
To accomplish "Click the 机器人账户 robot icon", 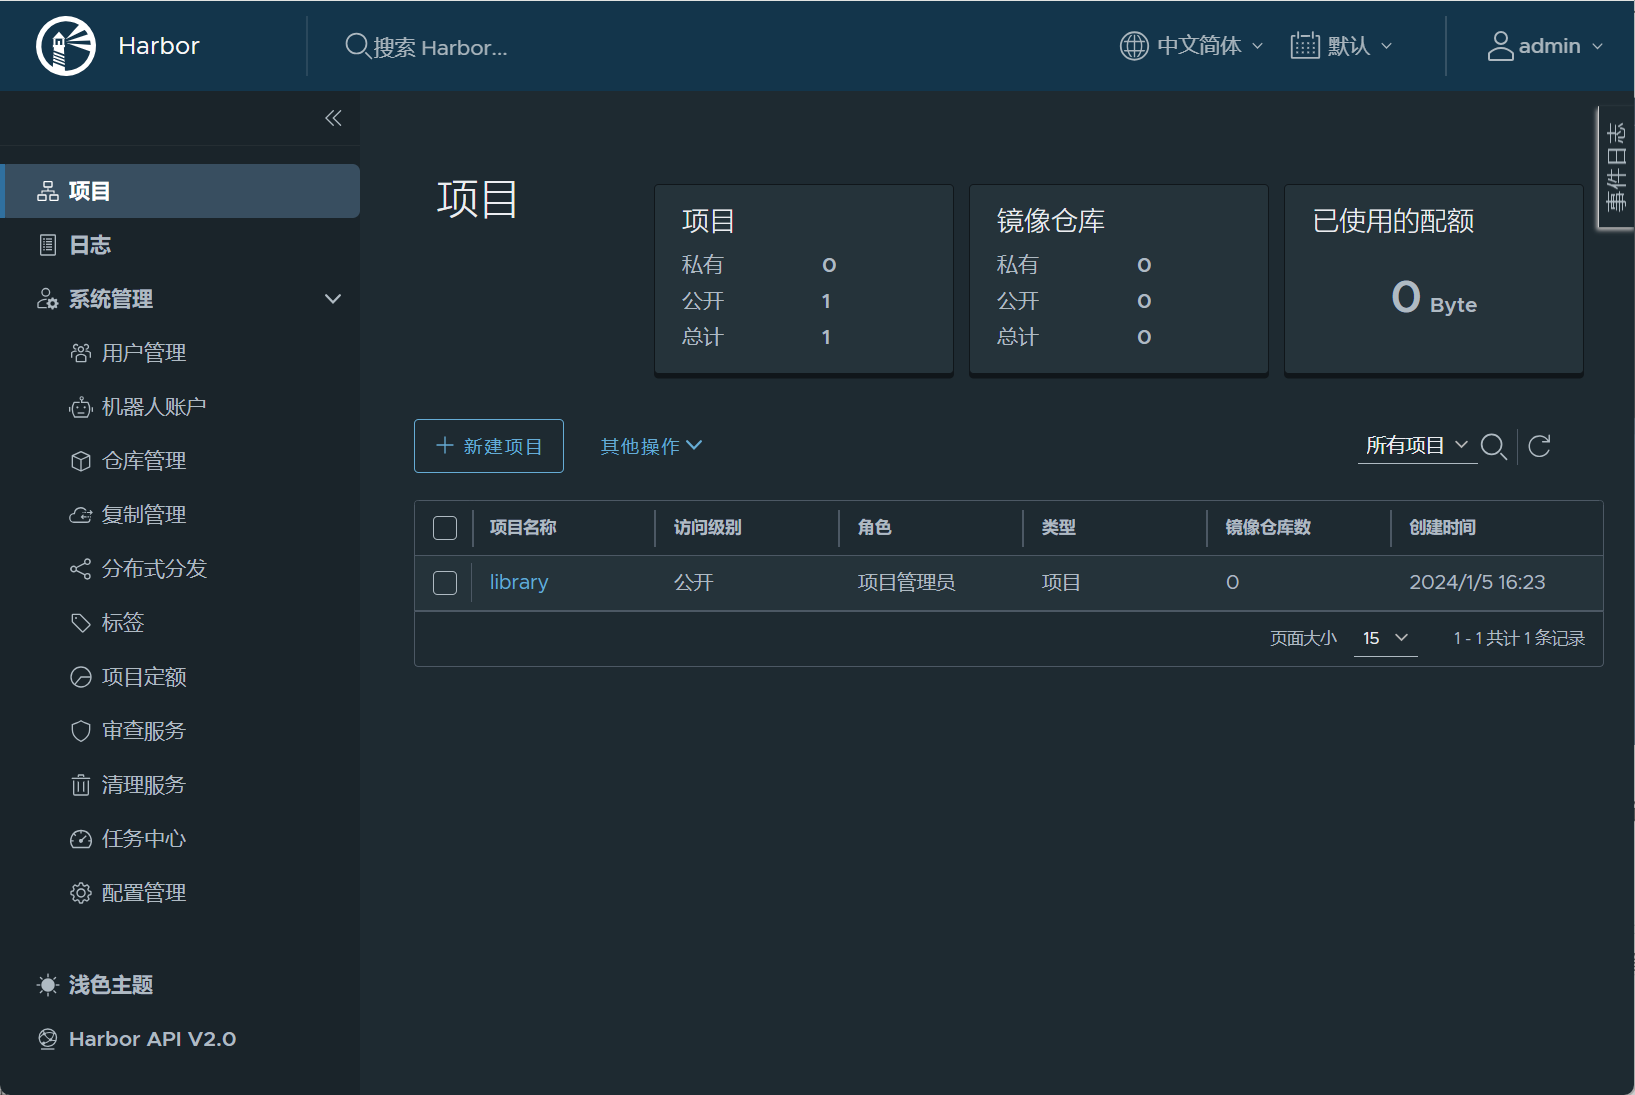I will click(x=81, y=407).
